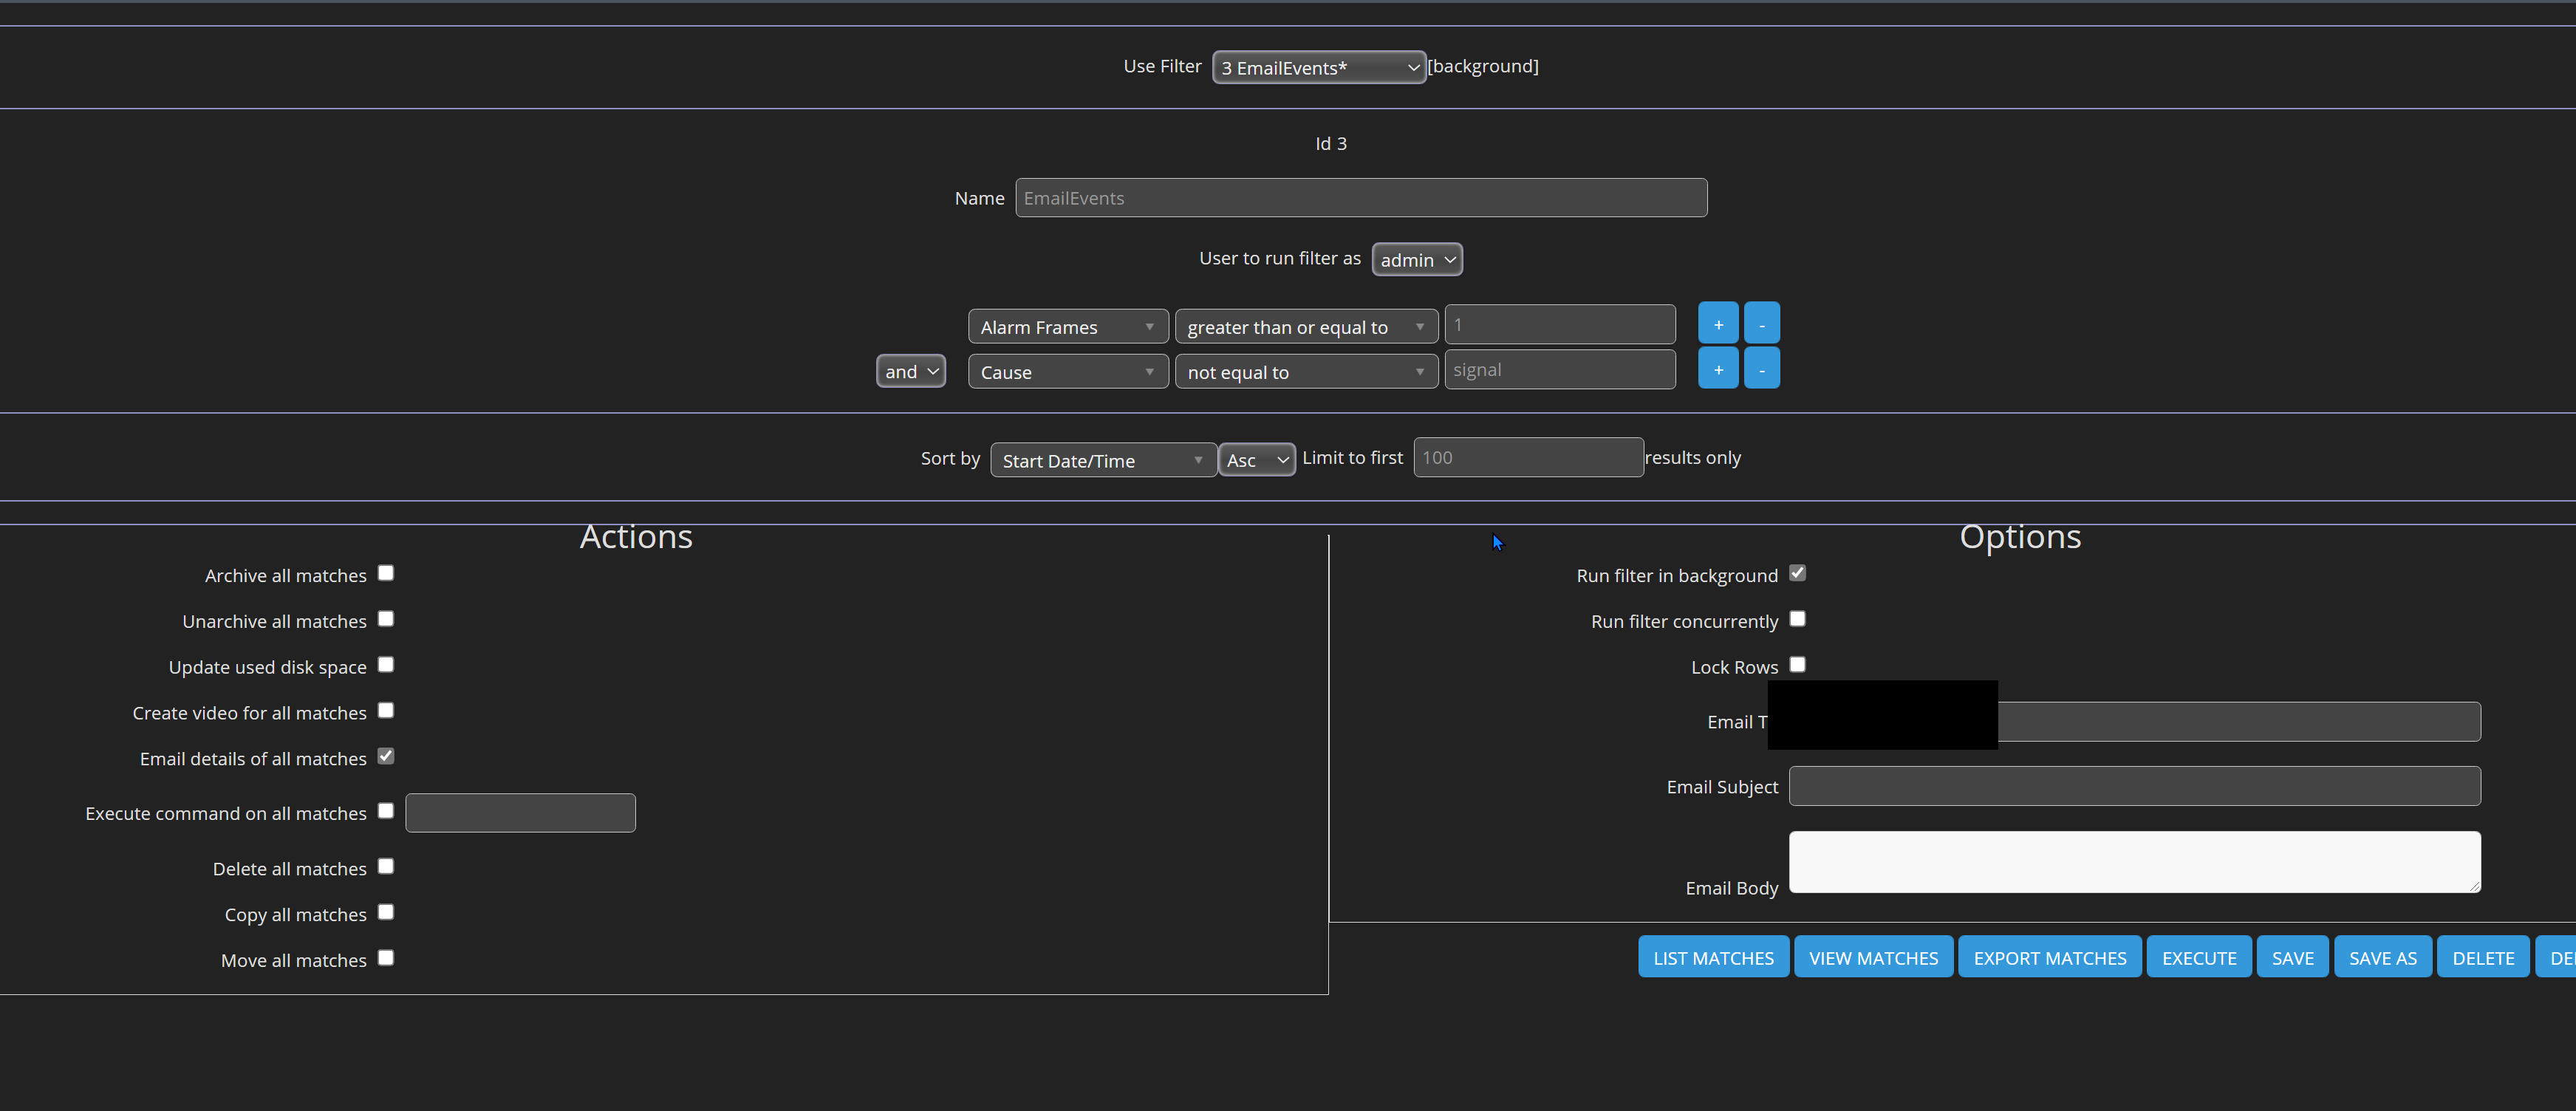Open the 'not equal to' operator dropdown

pos(1305,372)
